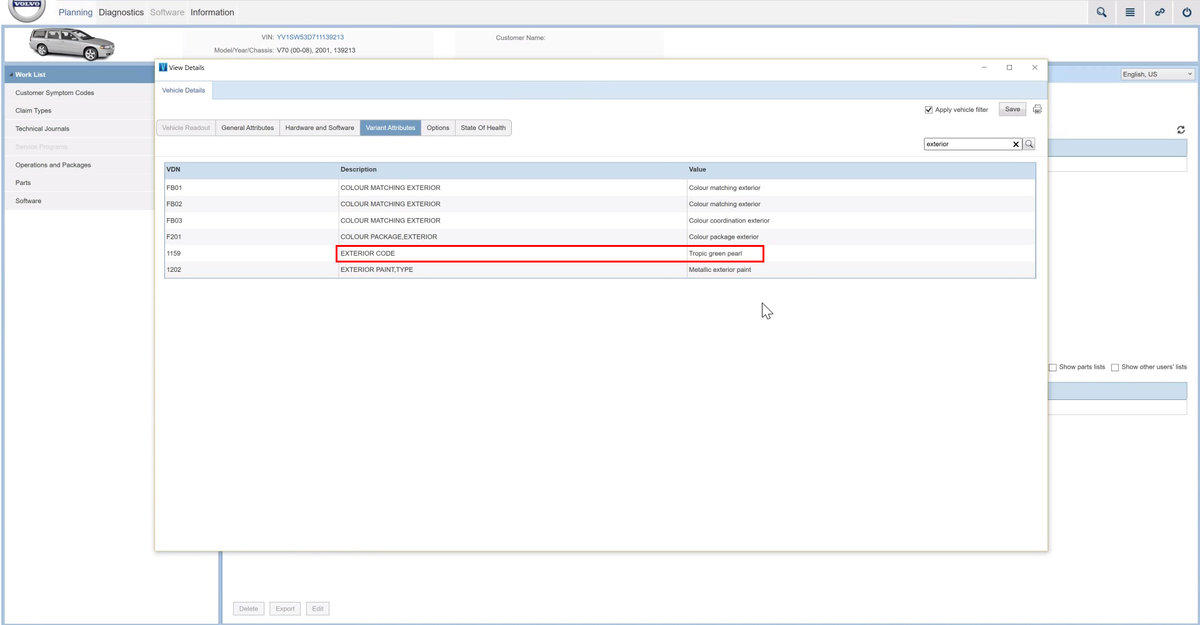Click the Save button
Viewport: 1200px width, 625px height.
[x=1012, y=109]
